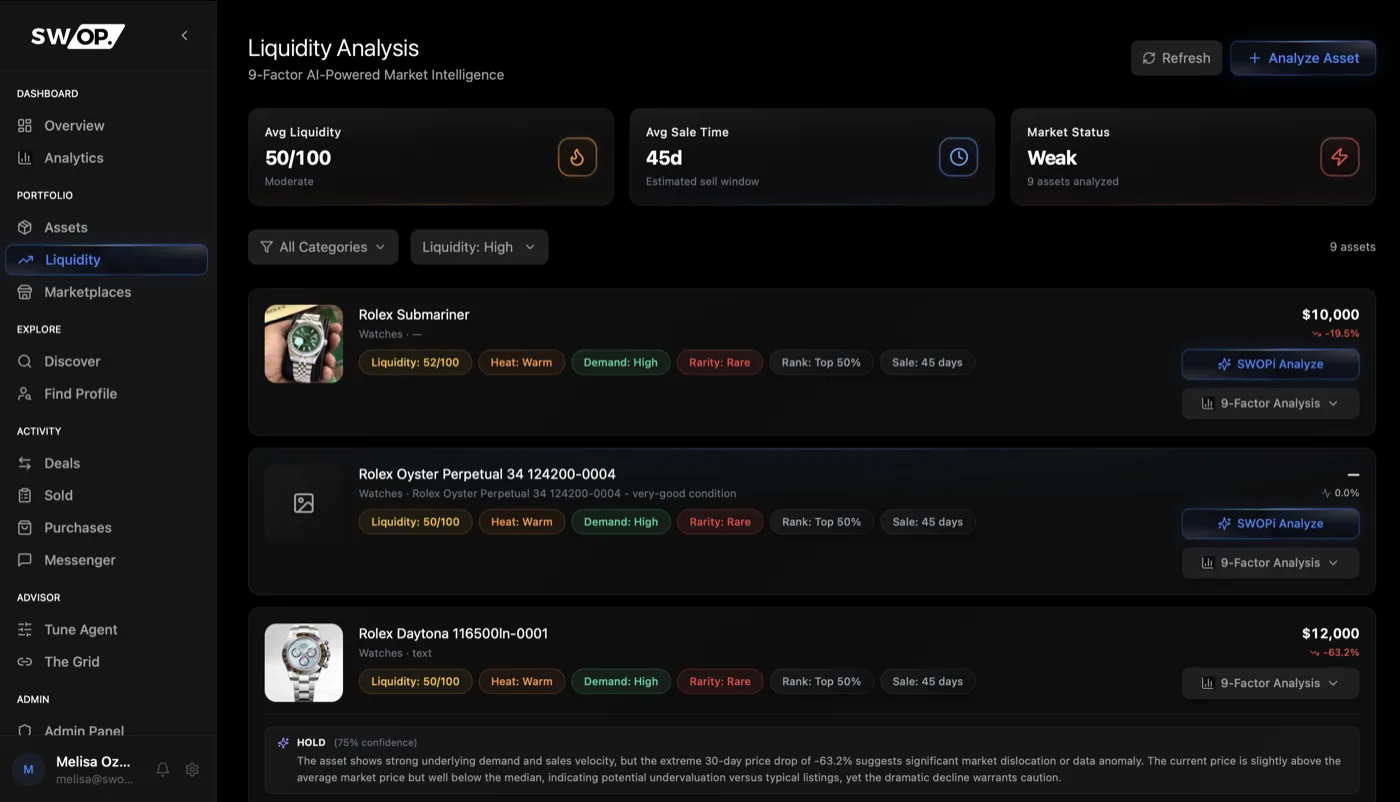Click the Purchases bag icon
This screenshot has width=1400, height=802.
click(x=25, y=528)
